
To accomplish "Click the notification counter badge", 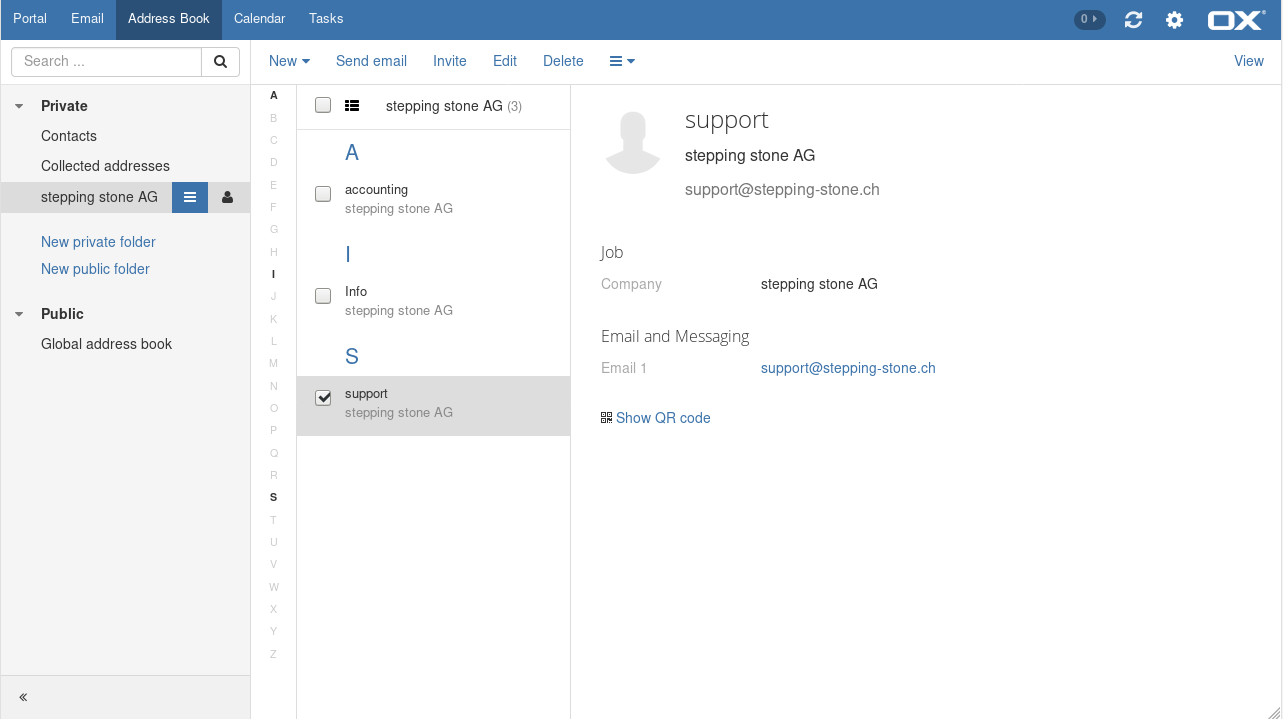I will 1089,19.
